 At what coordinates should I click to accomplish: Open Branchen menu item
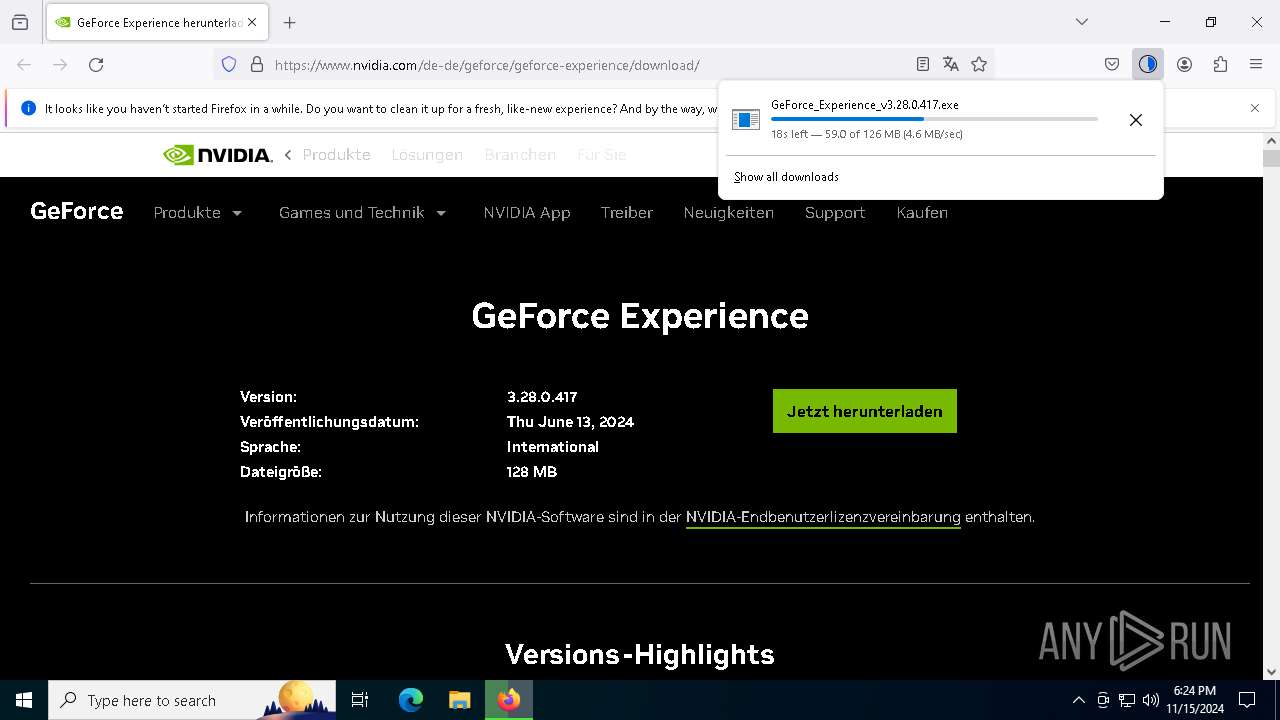520,155
